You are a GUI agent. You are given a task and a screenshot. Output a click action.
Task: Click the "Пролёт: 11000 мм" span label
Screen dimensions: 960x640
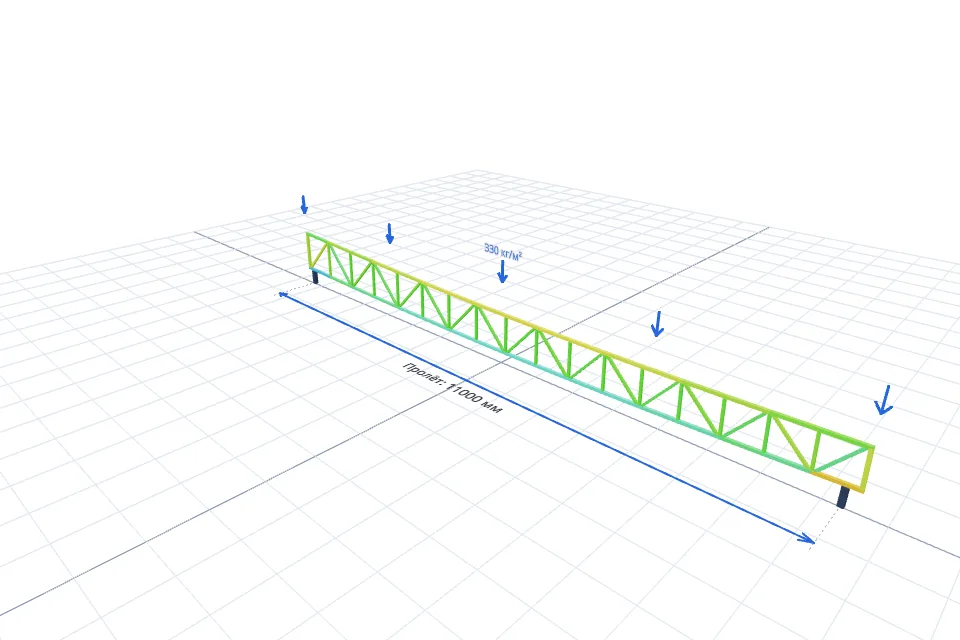tap(452, 388)
